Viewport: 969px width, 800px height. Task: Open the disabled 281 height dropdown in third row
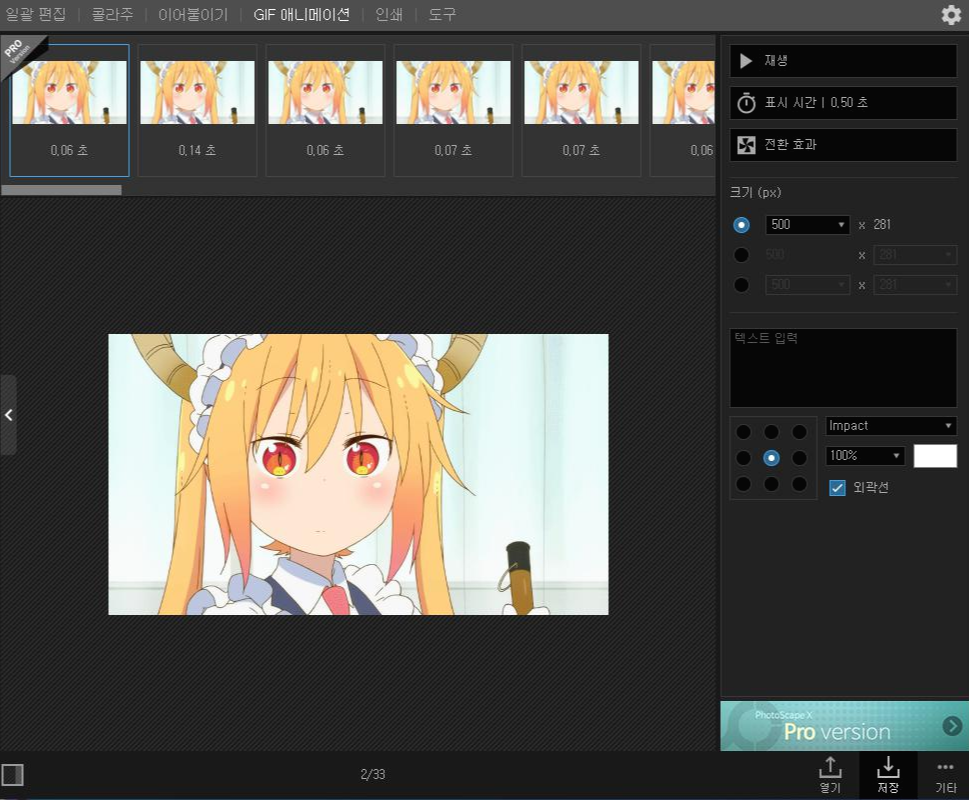coord(915,285)
